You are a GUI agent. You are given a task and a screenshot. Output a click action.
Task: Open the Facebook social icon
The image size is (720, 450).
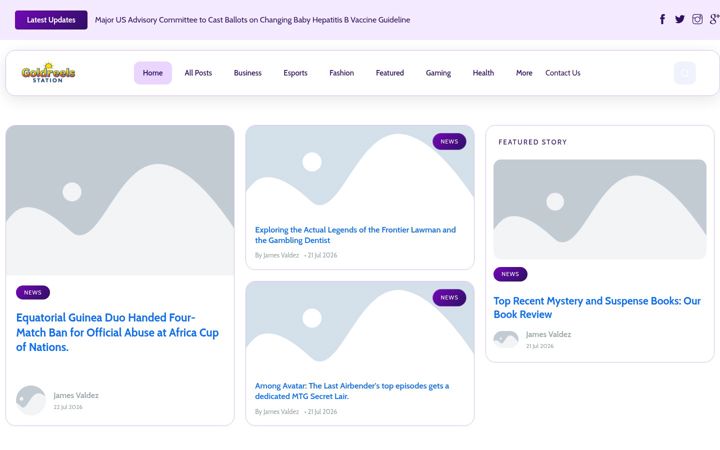[662, 19]
